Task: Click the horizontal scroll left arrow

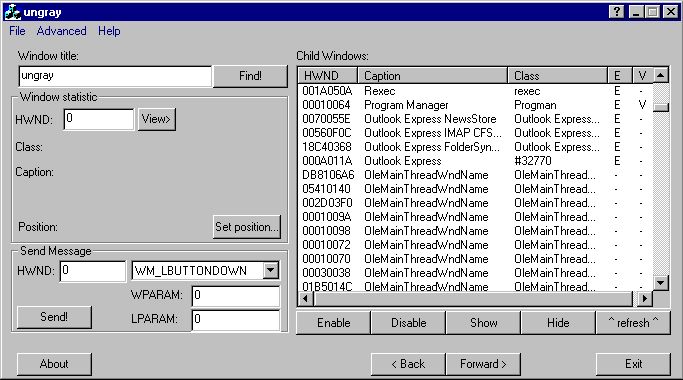Action: [x=306, y=299]
